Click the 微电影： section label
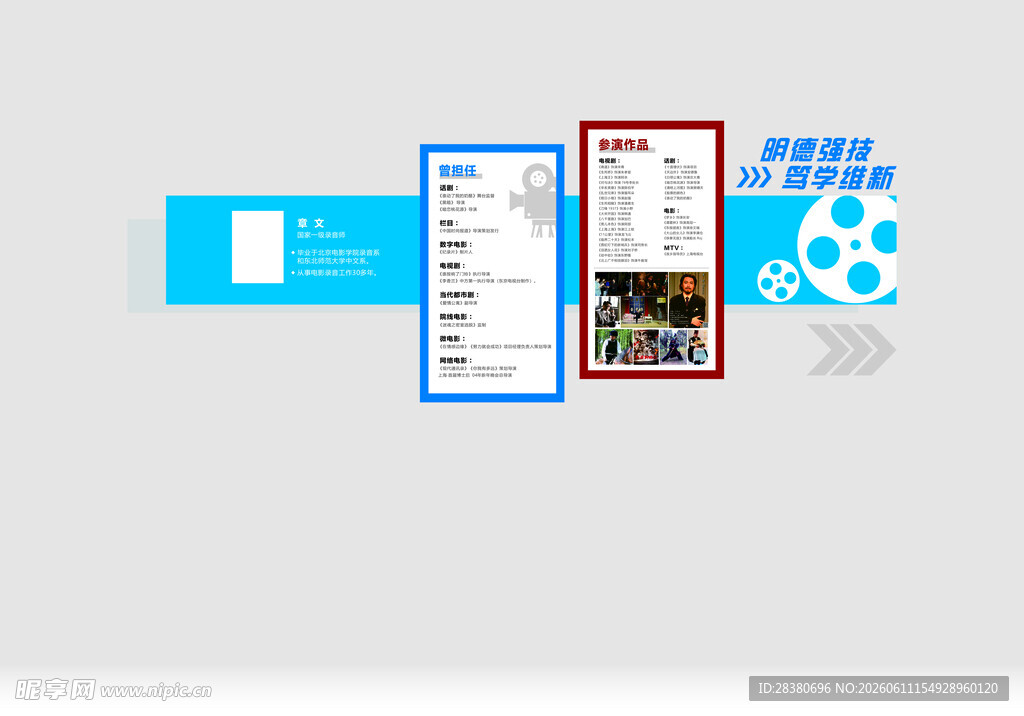The height and width of the screenshot is (716, 1024). (x=452, y=338)
